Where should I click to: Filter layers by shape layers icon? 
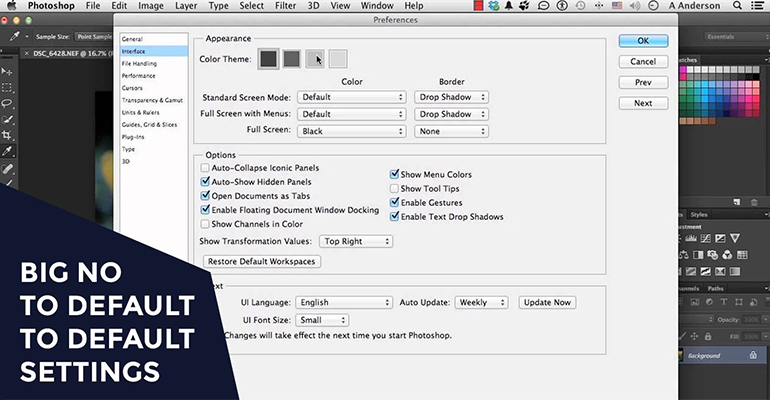coord(739,302)
